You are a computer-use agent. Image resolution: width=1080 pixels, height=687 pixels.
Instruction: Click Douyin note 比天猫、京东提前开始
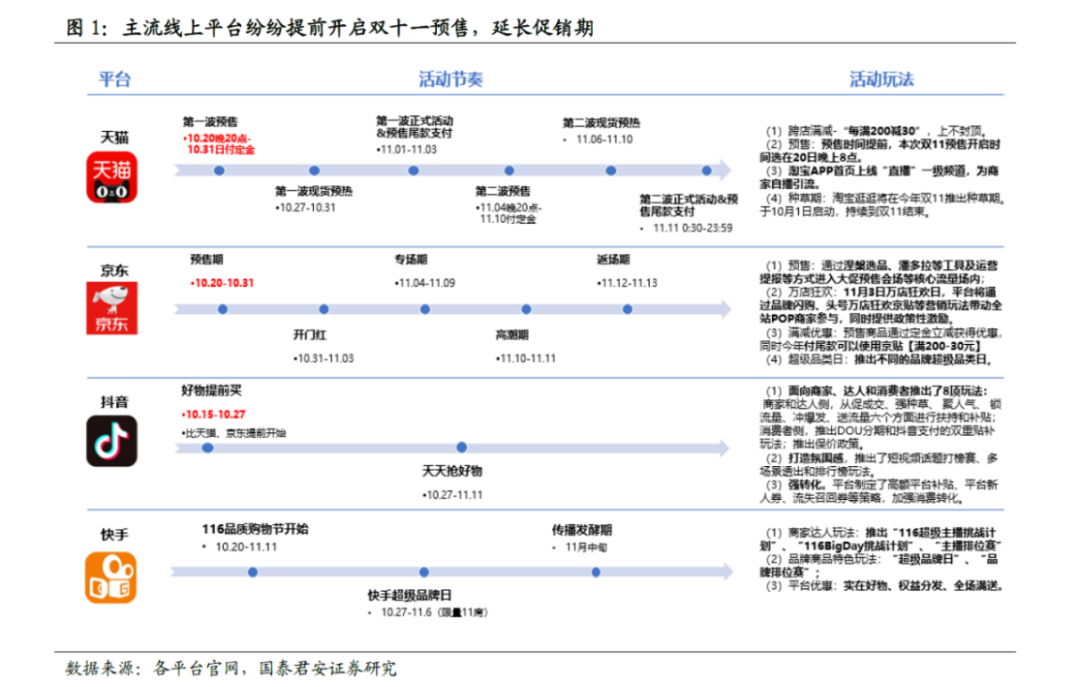233,433
